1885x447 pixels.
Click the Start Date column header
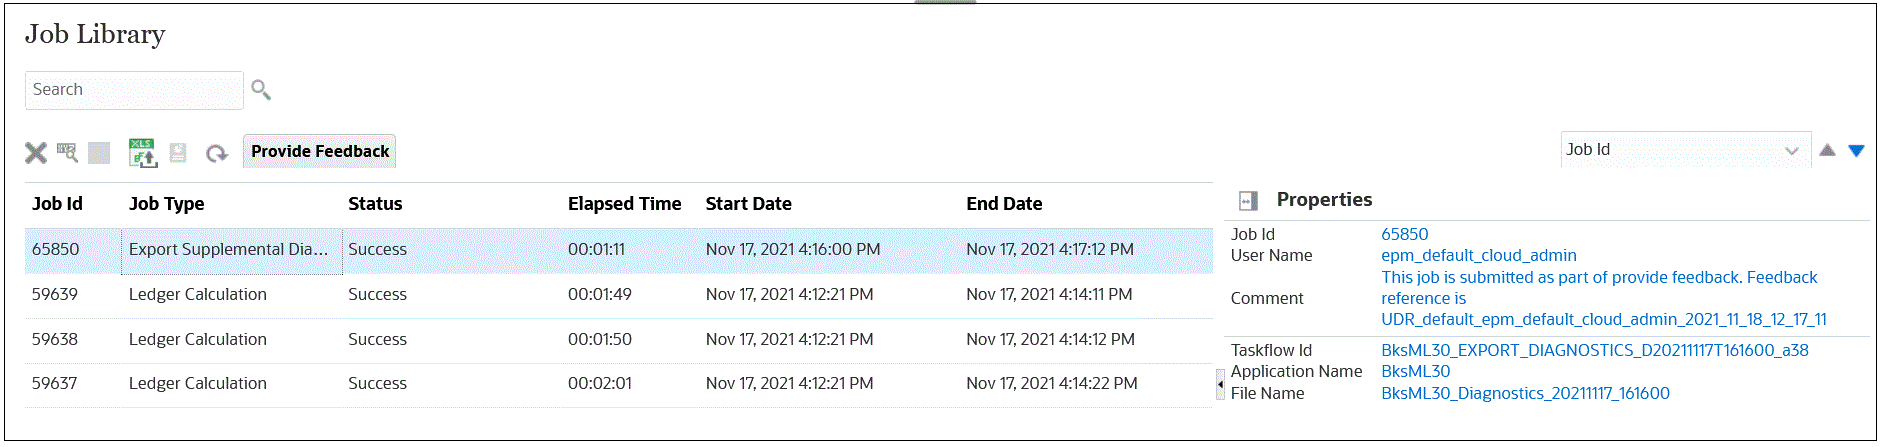(748, 204)
